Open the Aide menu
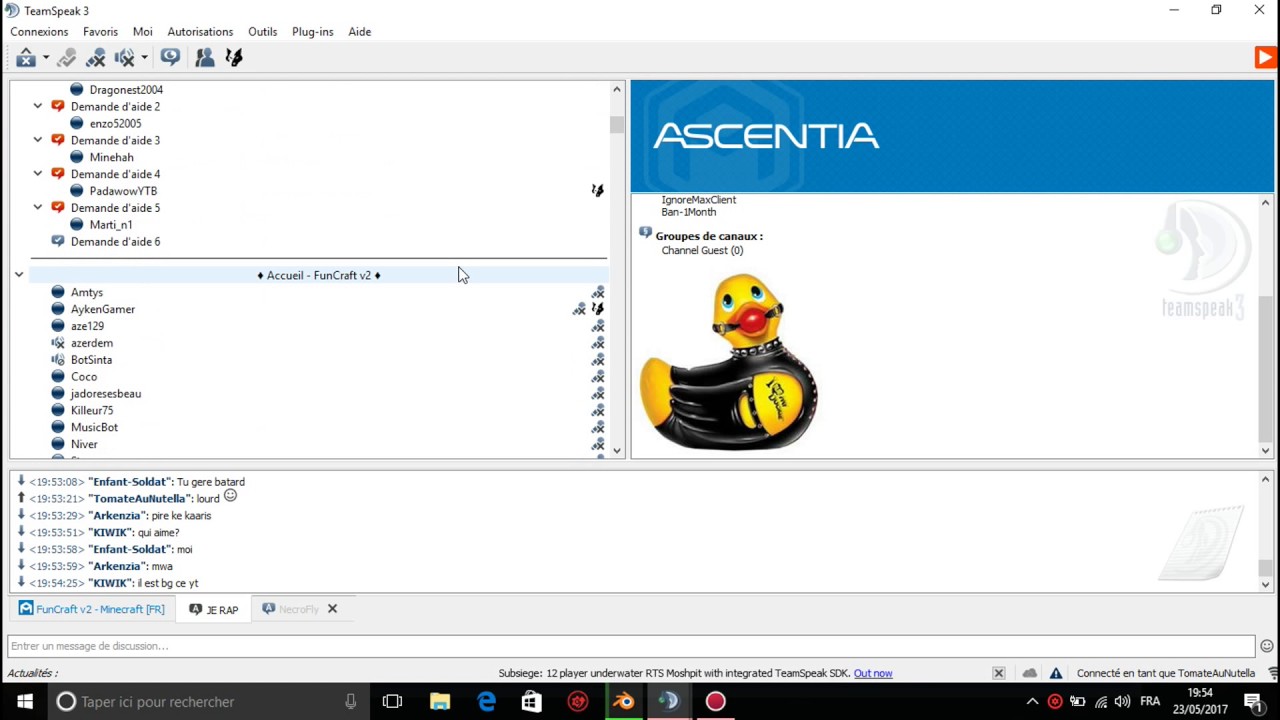 (360, 32)
